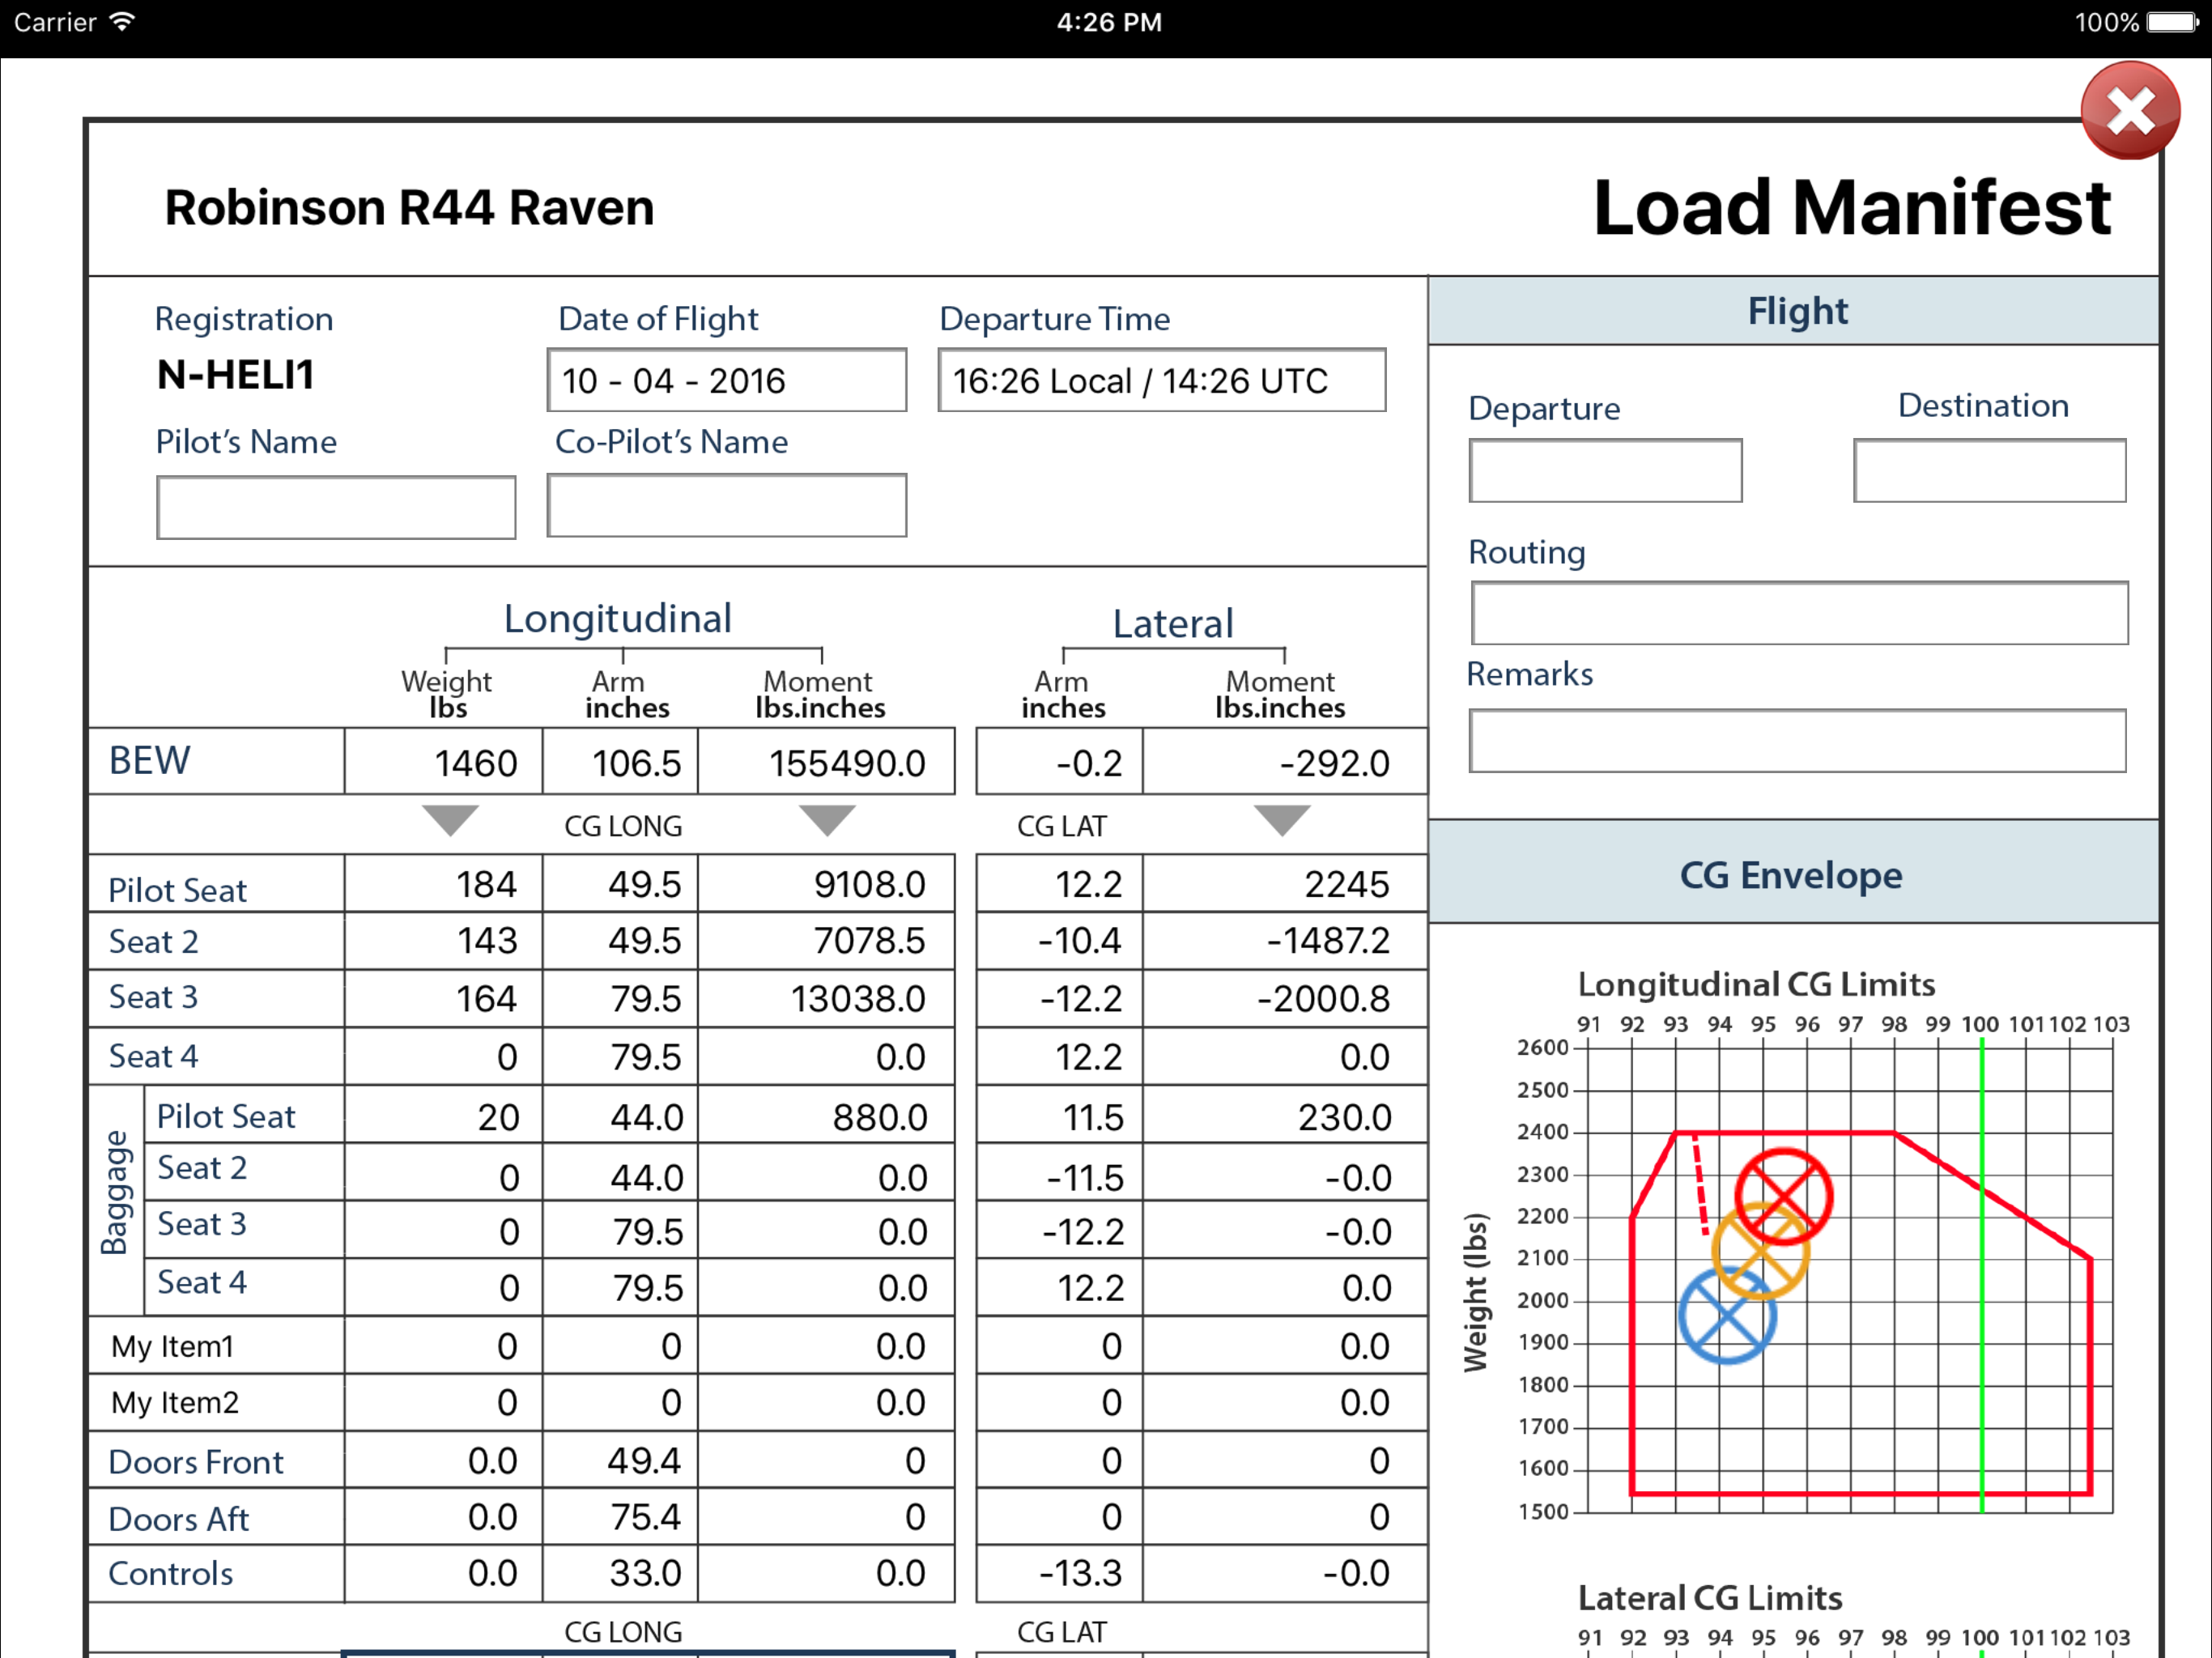Click the blue CG marker on chart
The height and width of the screenshot is (1658, 2212).
coord(1727,1316)
